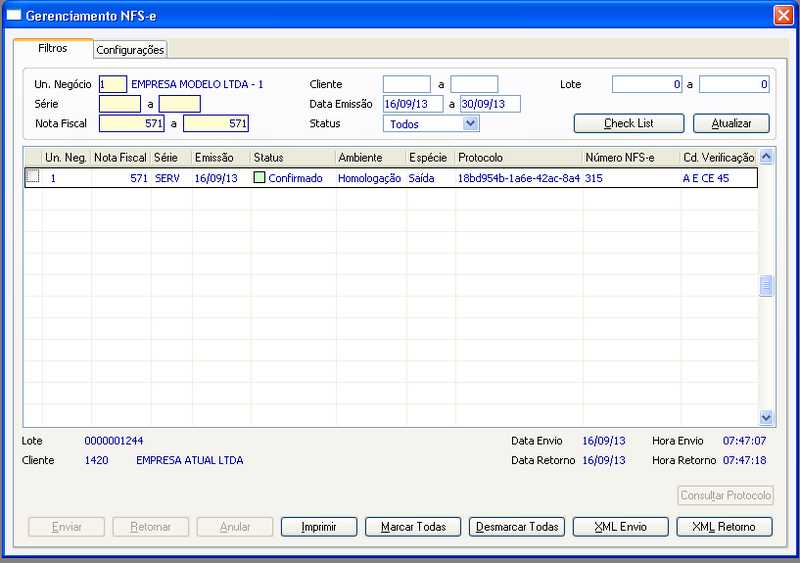This screenshot has height=563, width=800.
Task: Click client code 1420
Action: 96,460
